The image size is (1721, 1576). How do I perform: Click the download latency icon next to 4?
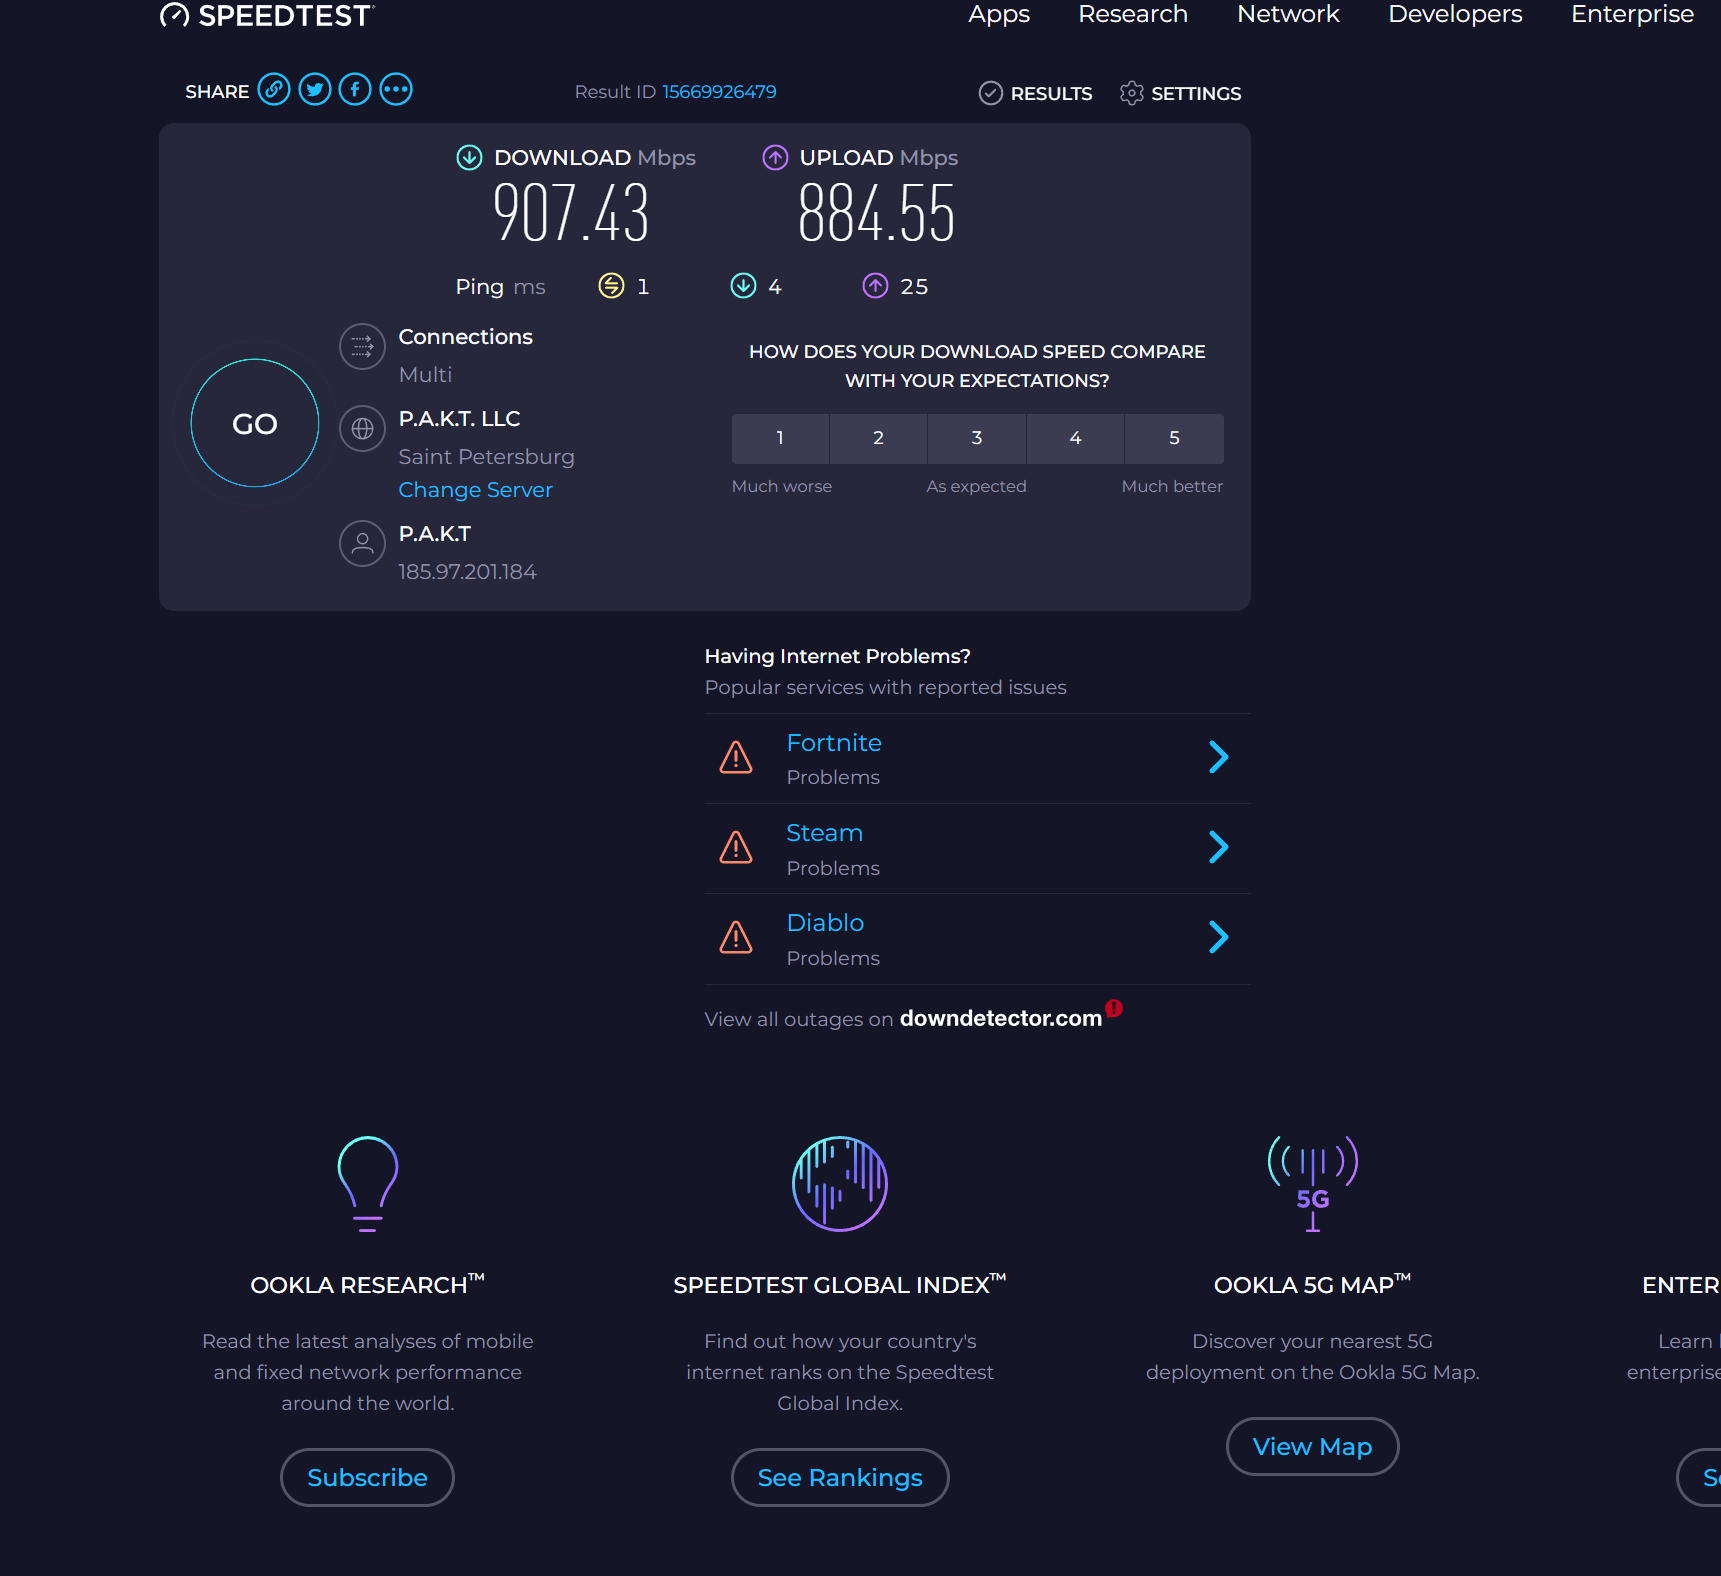point(743,286)
